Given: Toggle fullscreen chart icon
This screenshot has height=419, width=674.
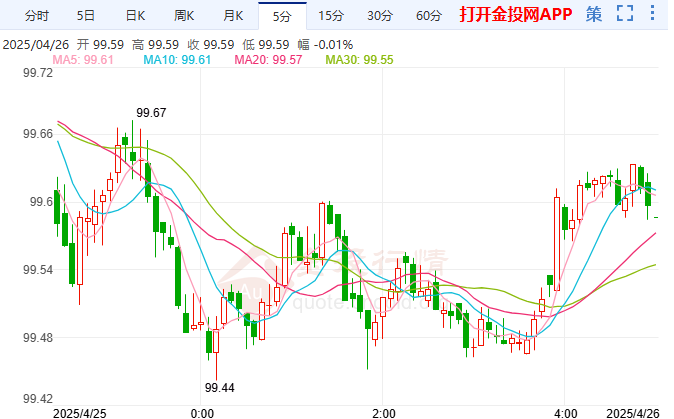Looking at the screenshot, I should 625,14.
